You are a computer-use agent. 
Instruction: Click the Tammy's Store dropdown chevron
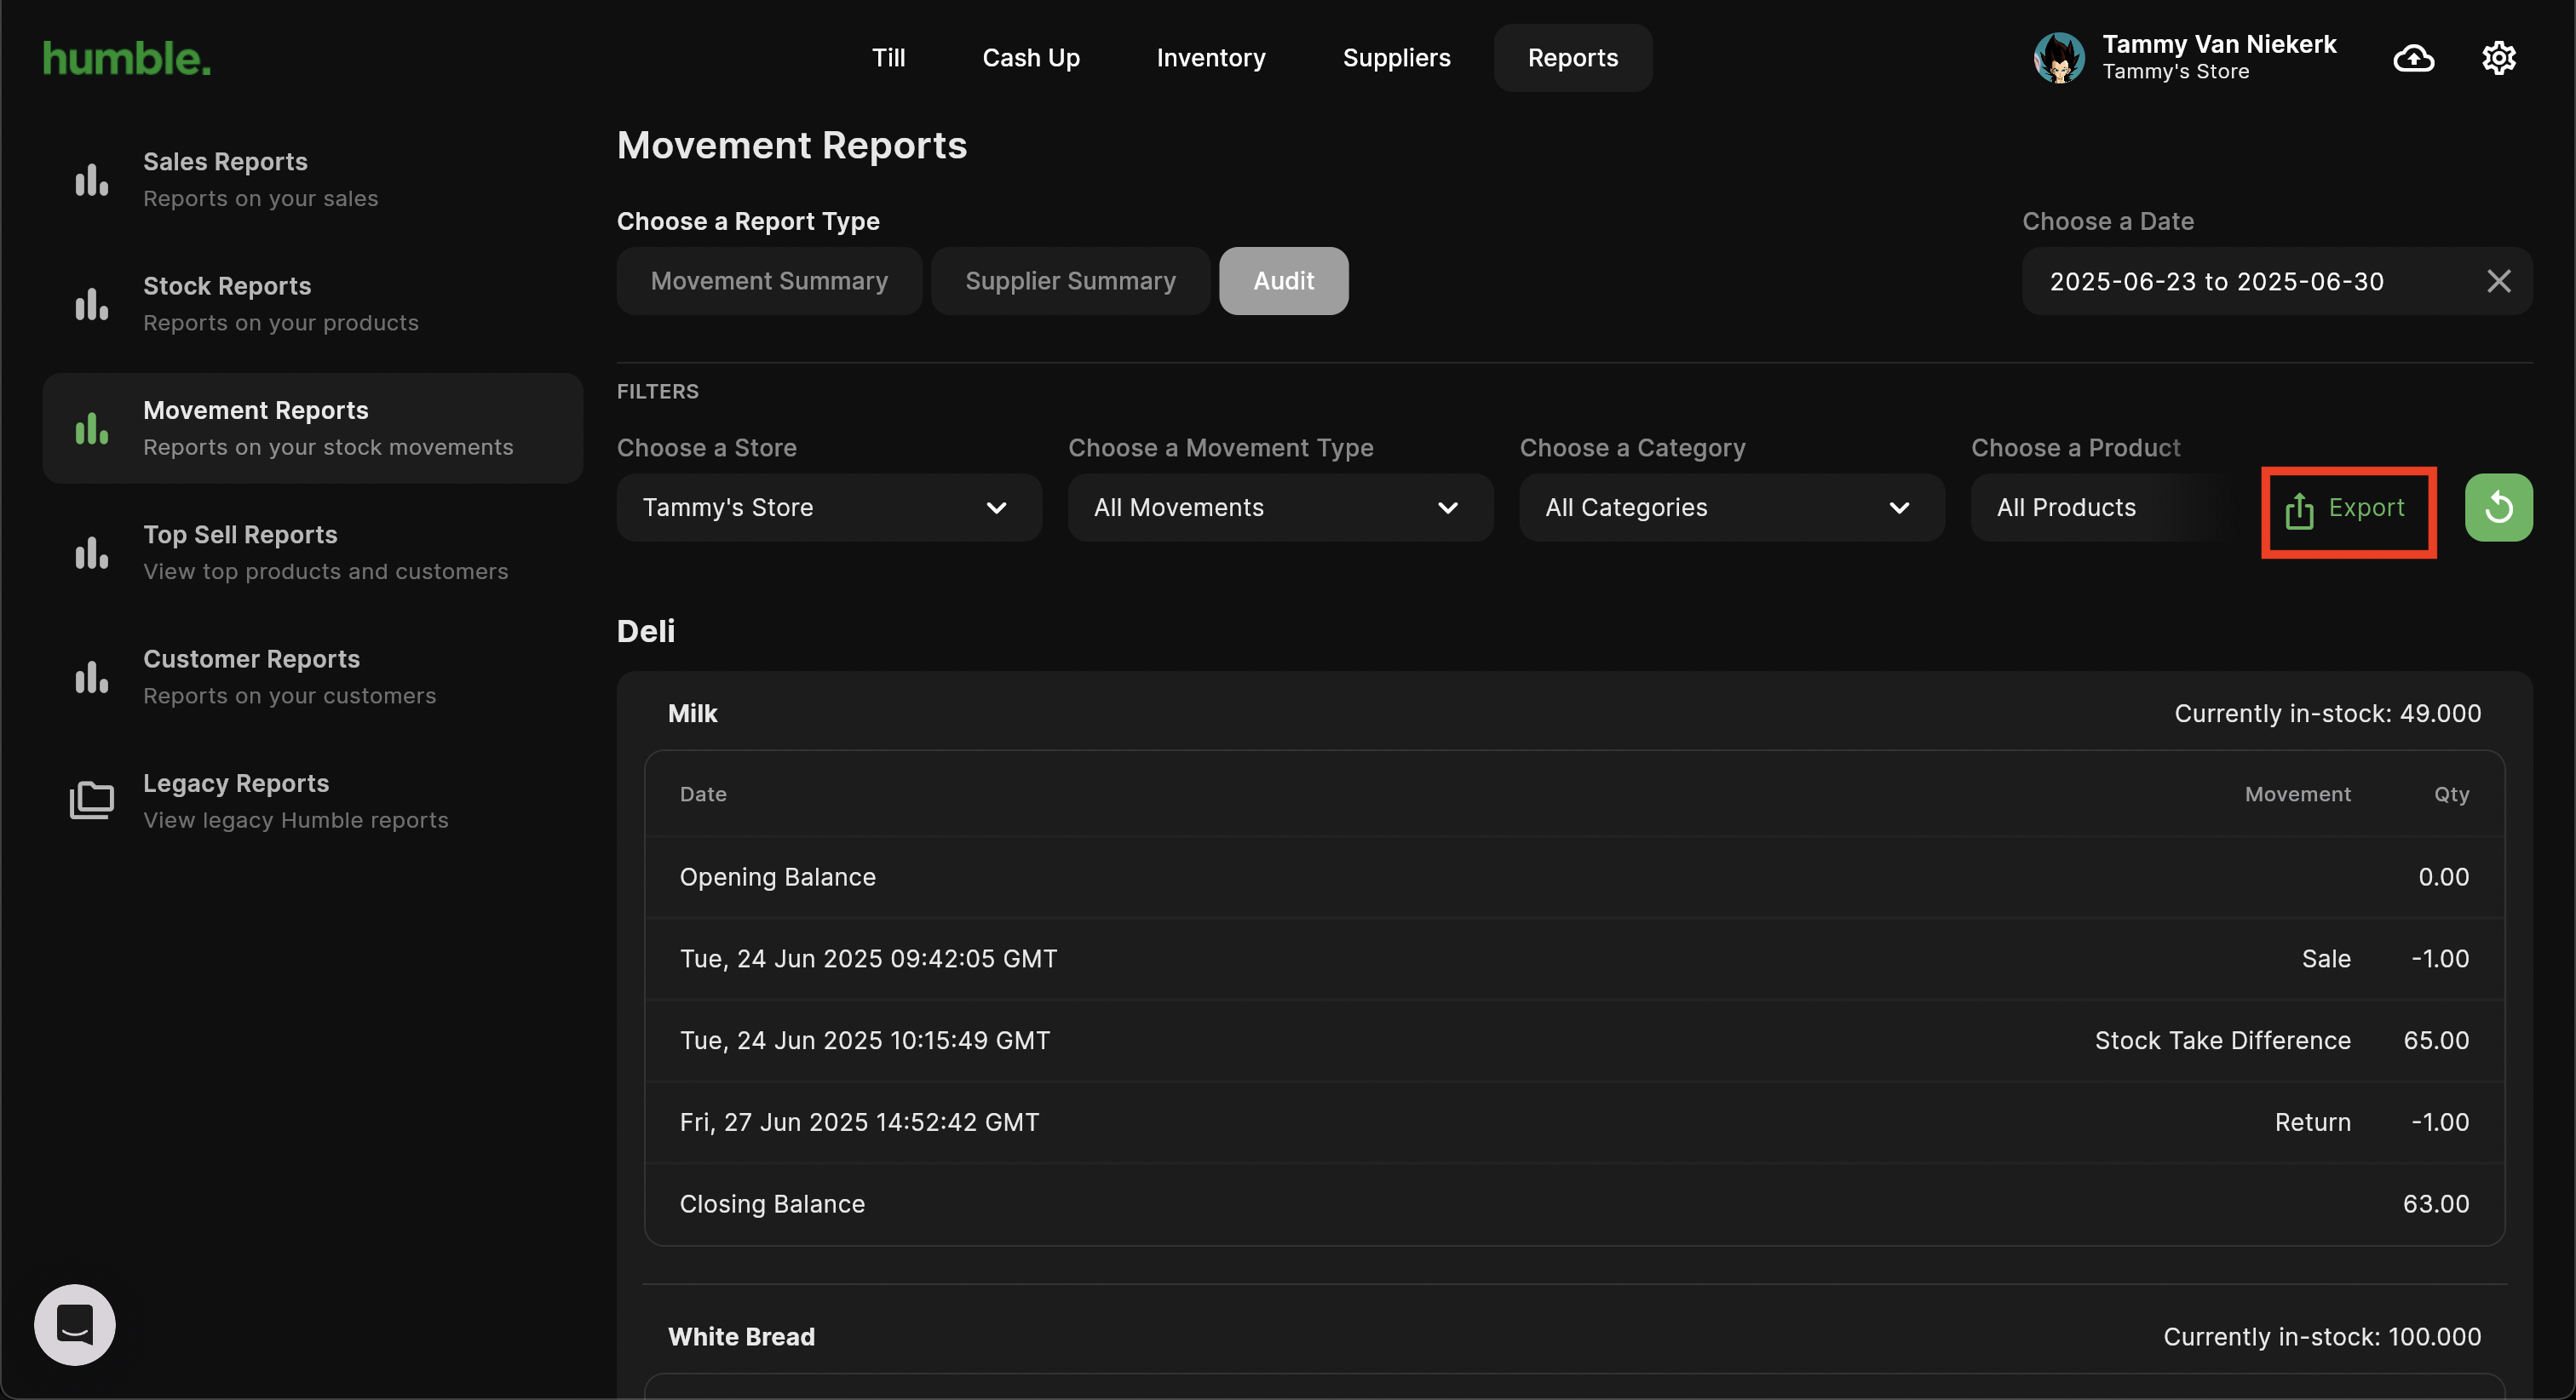point(996,508)
